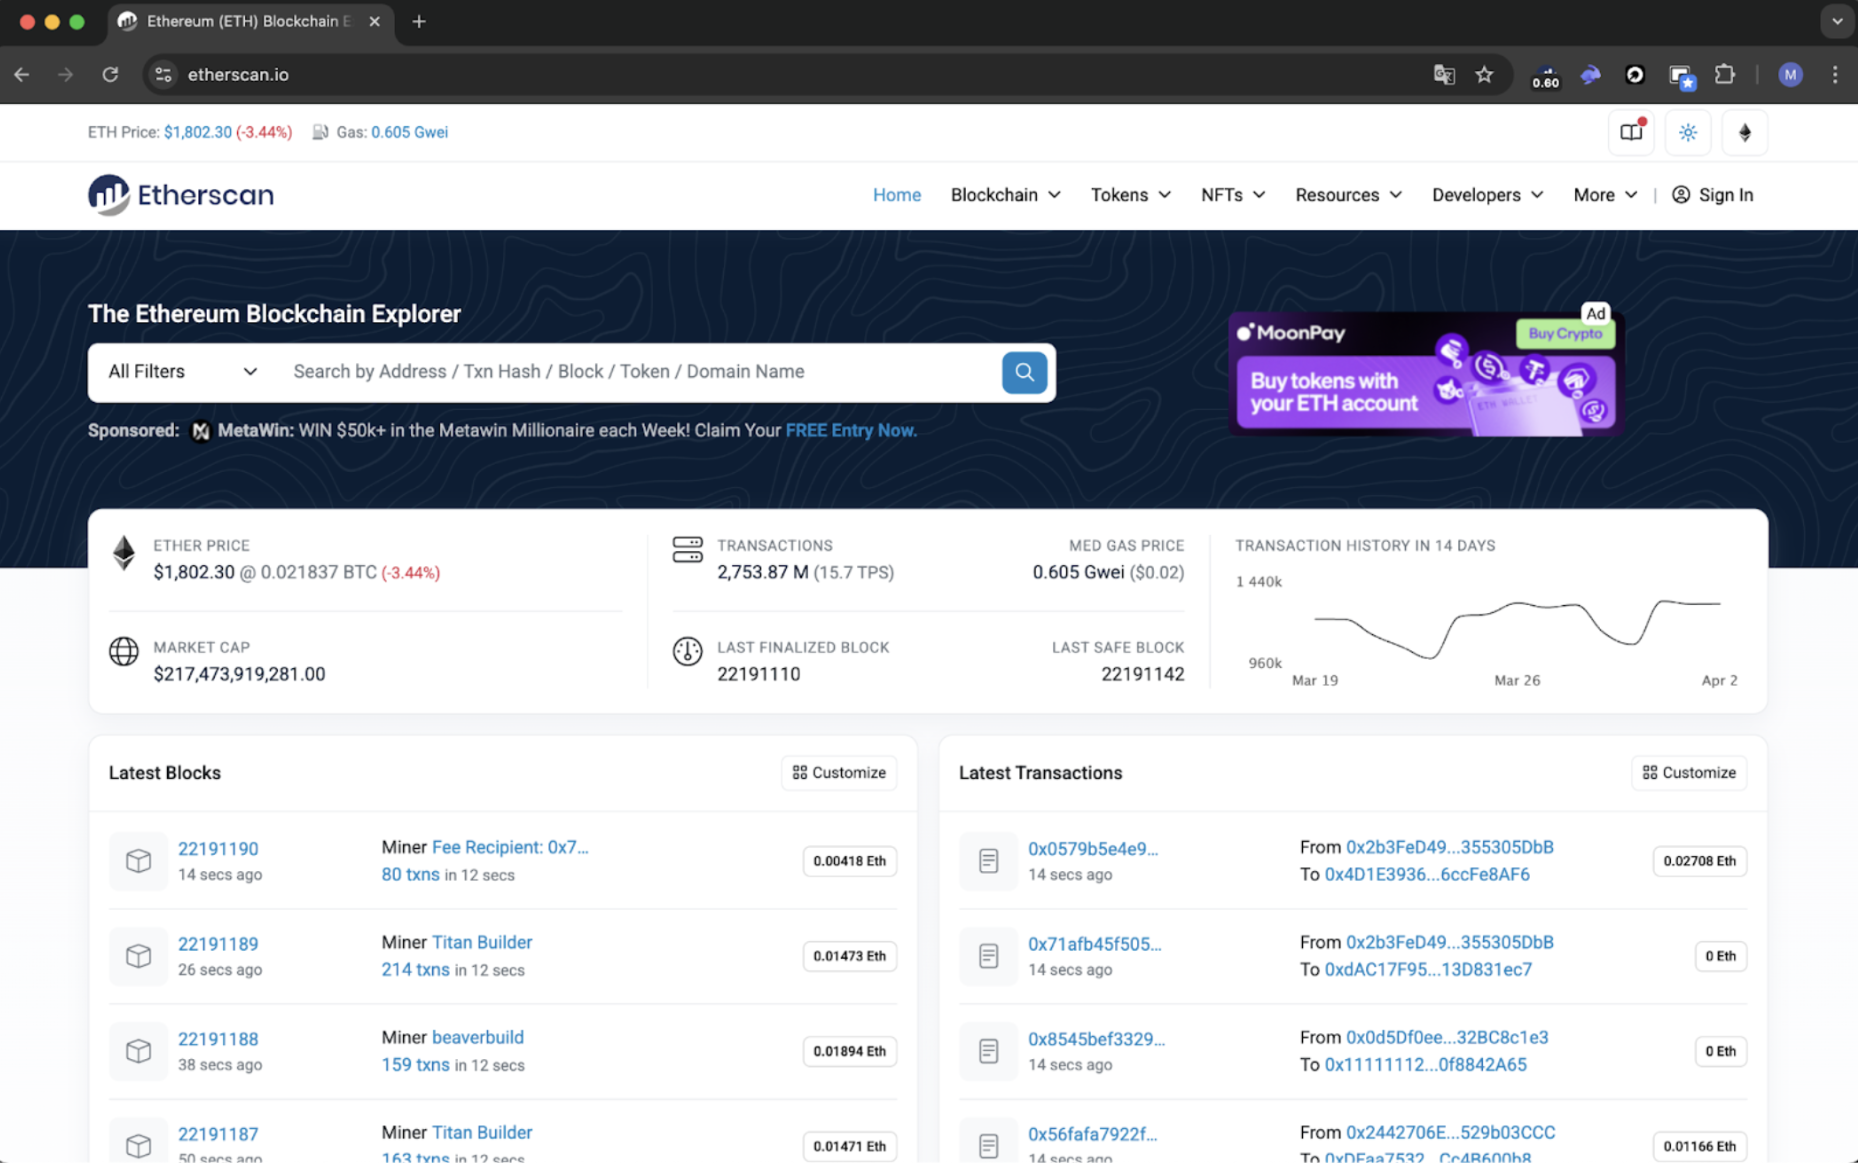The height and width of the screenshot is (1164, 1858).
Task: Toggle the light/dark theme sun icon
Action: click(1688, 132)
